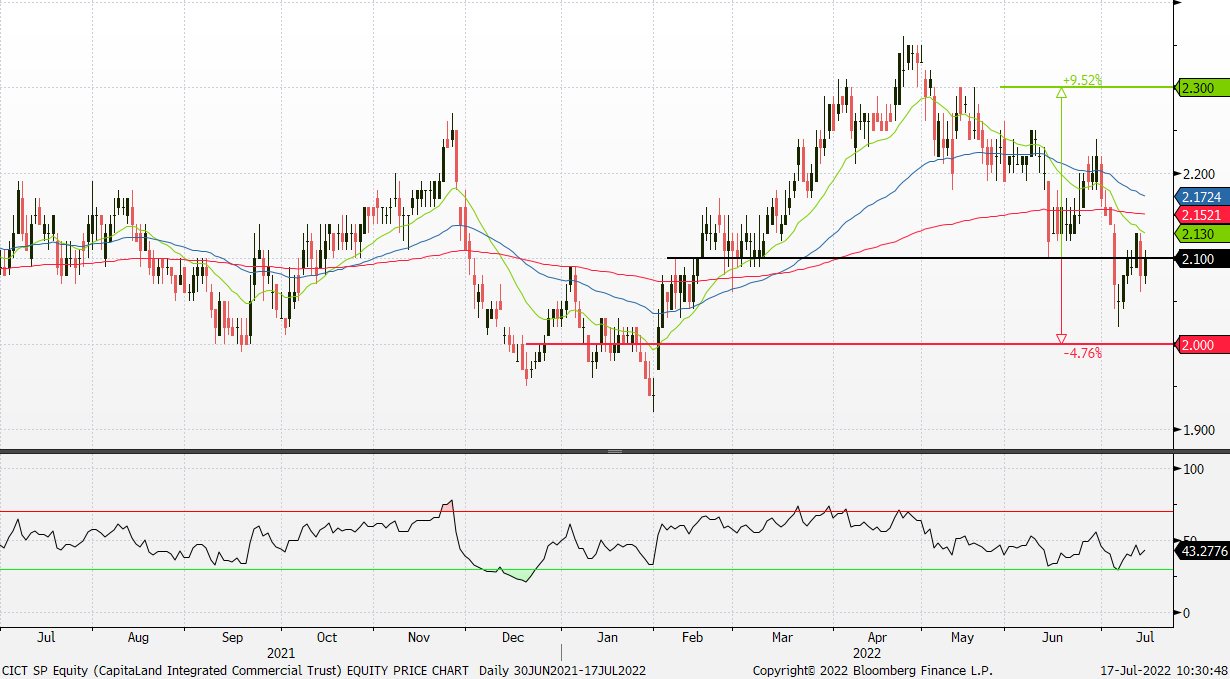Click the red downward arrowhead on measurement line
Viewport: 1230px width, 679px height.
(1061, 339)
